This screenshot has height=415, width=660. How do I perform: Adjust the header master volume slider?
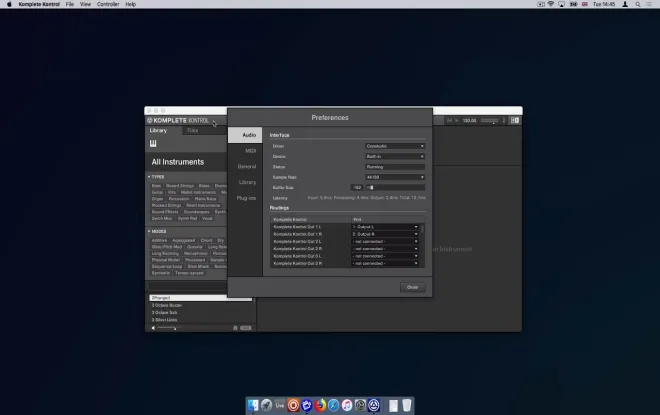click(490, 120)
